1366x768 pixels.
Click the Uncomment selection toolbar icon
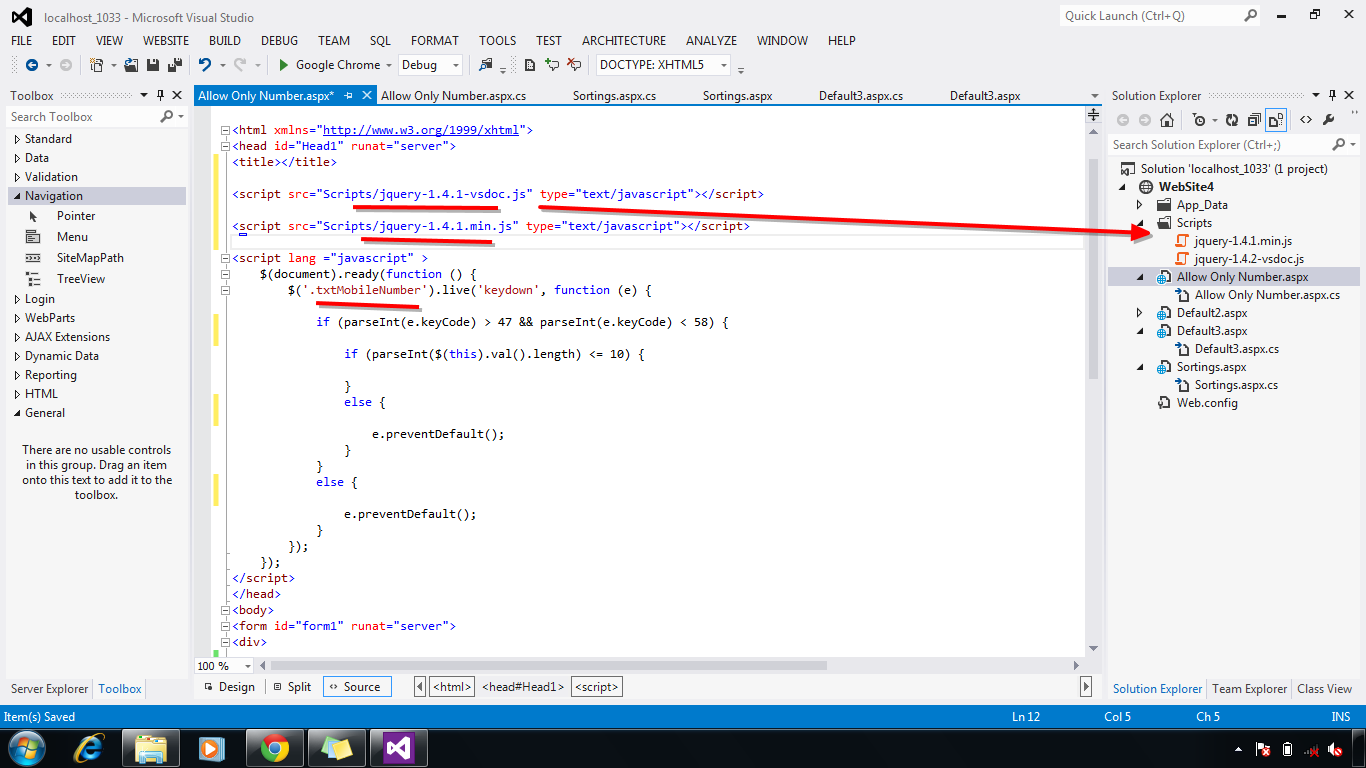pos(574,65)
